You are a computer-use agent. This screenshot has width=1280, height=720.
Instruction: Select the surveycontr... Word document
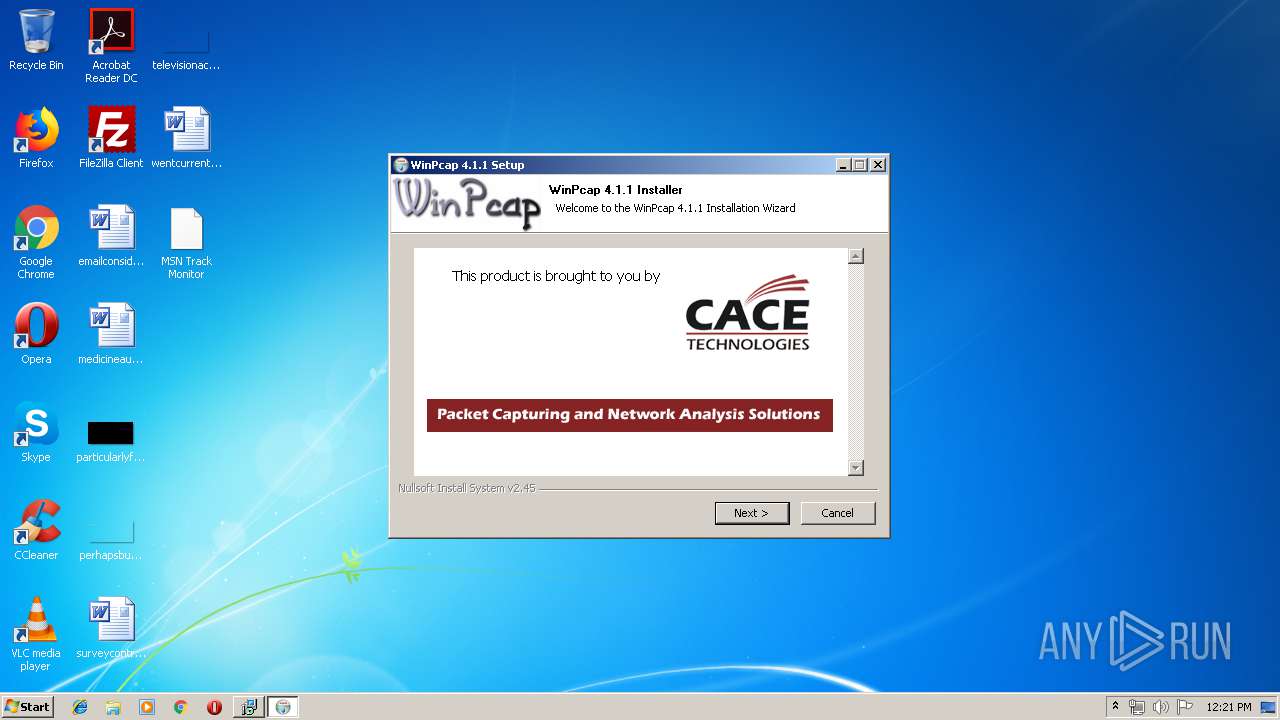coord(111,628)
